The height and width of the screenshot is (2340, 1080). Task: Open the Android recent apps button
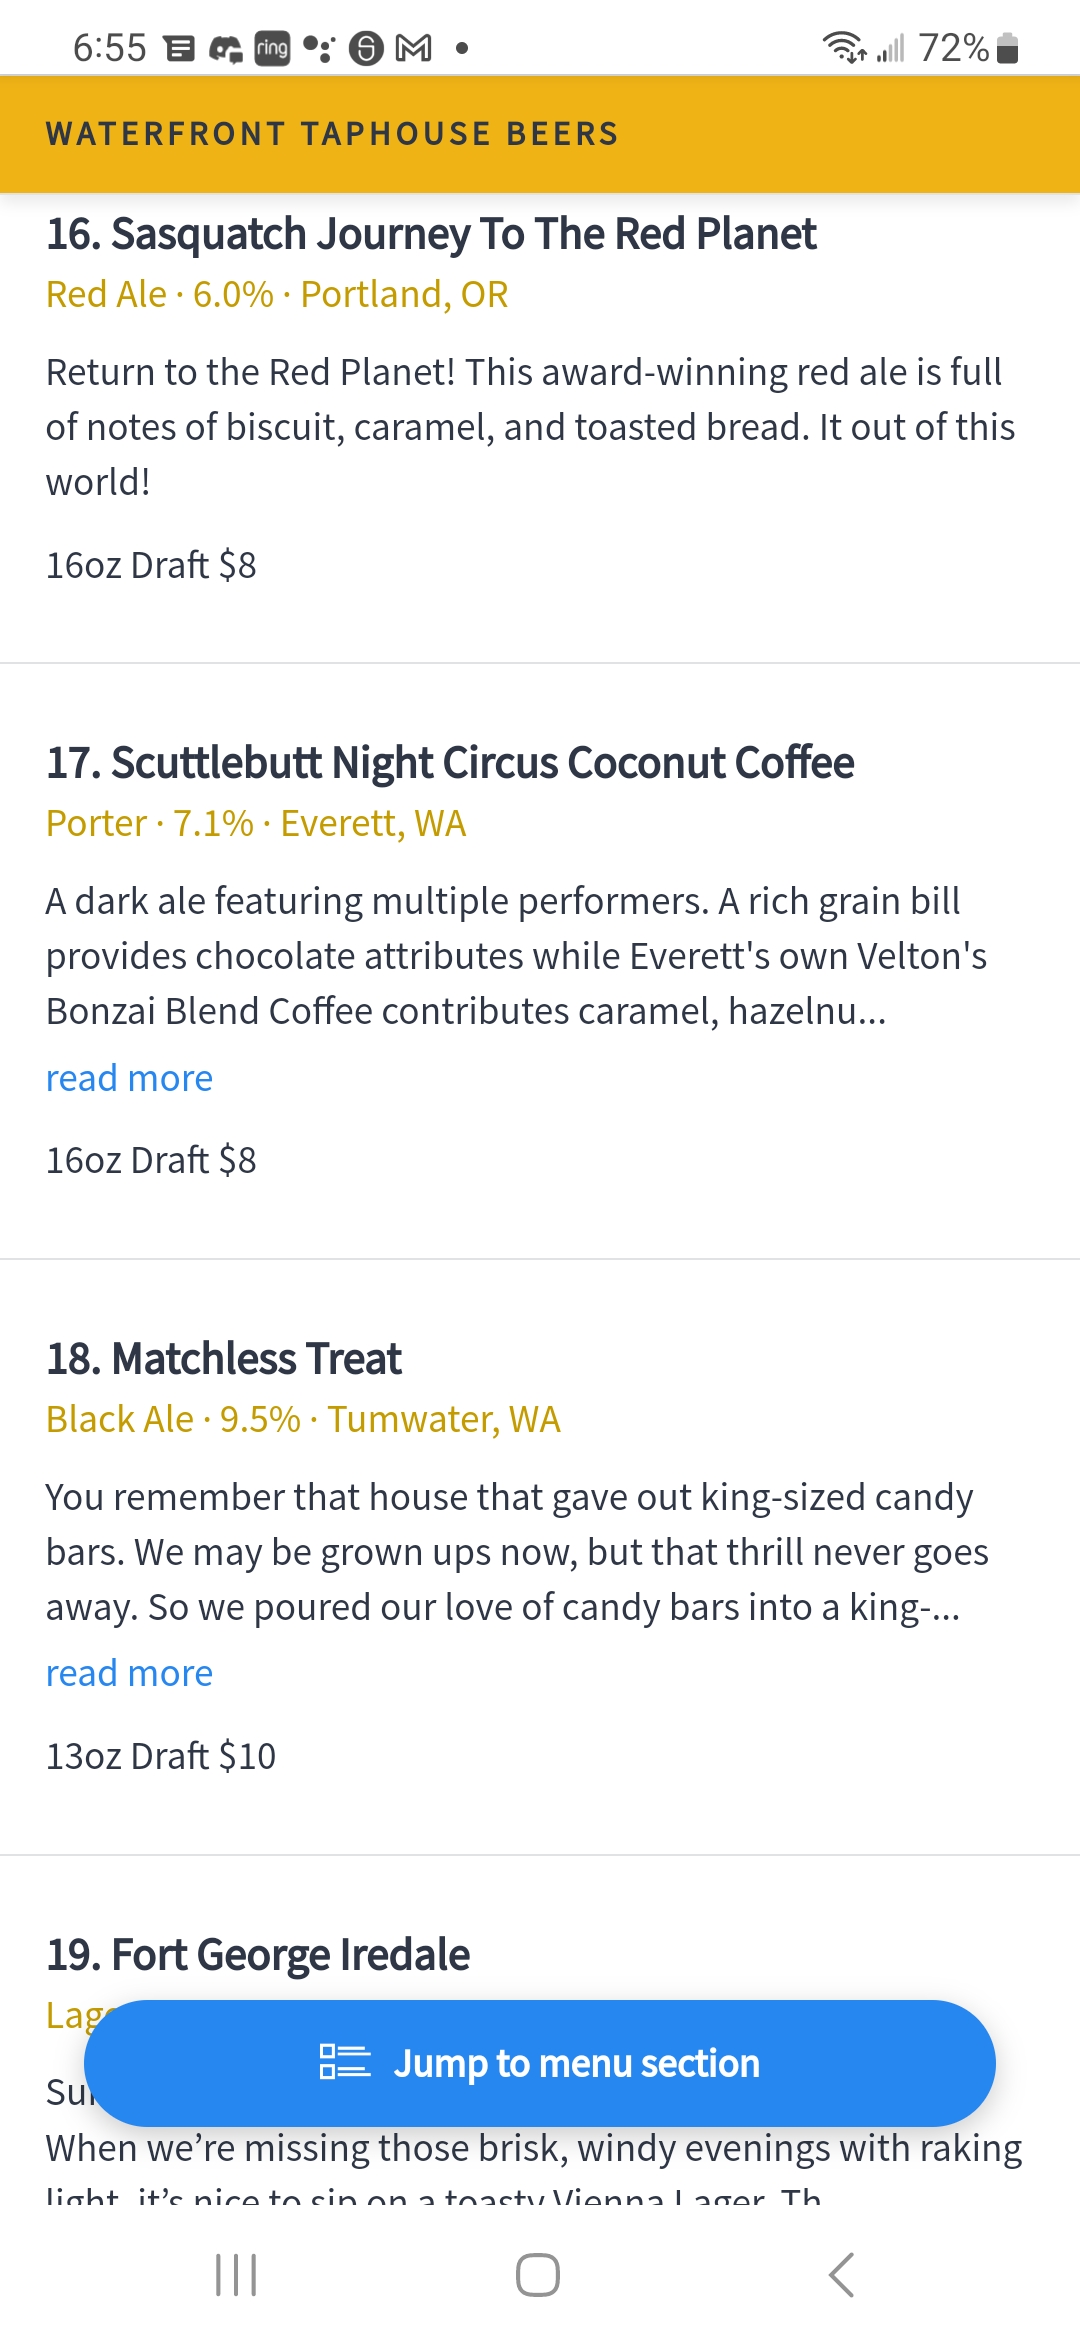(237, 2275)
